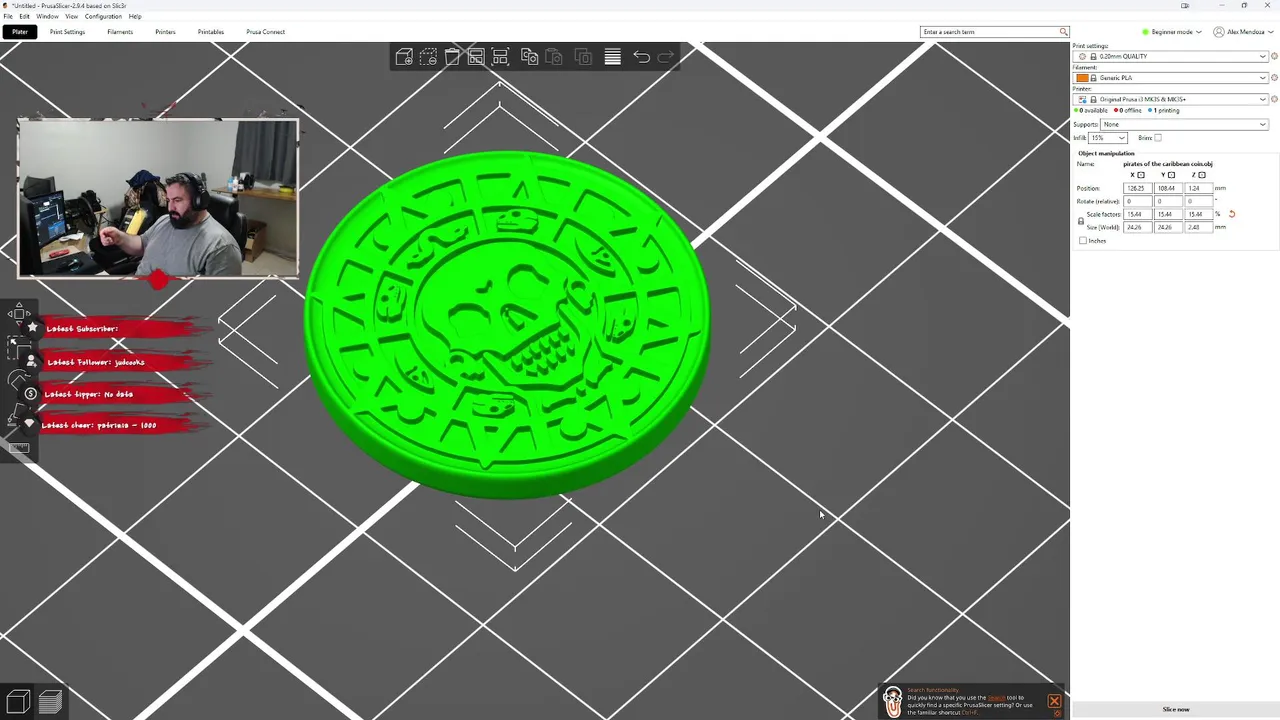Image resolution: width=1280 pixels, height=720 pixels.
Task: Click the Rotate X value field
Action: [1137, 201]
